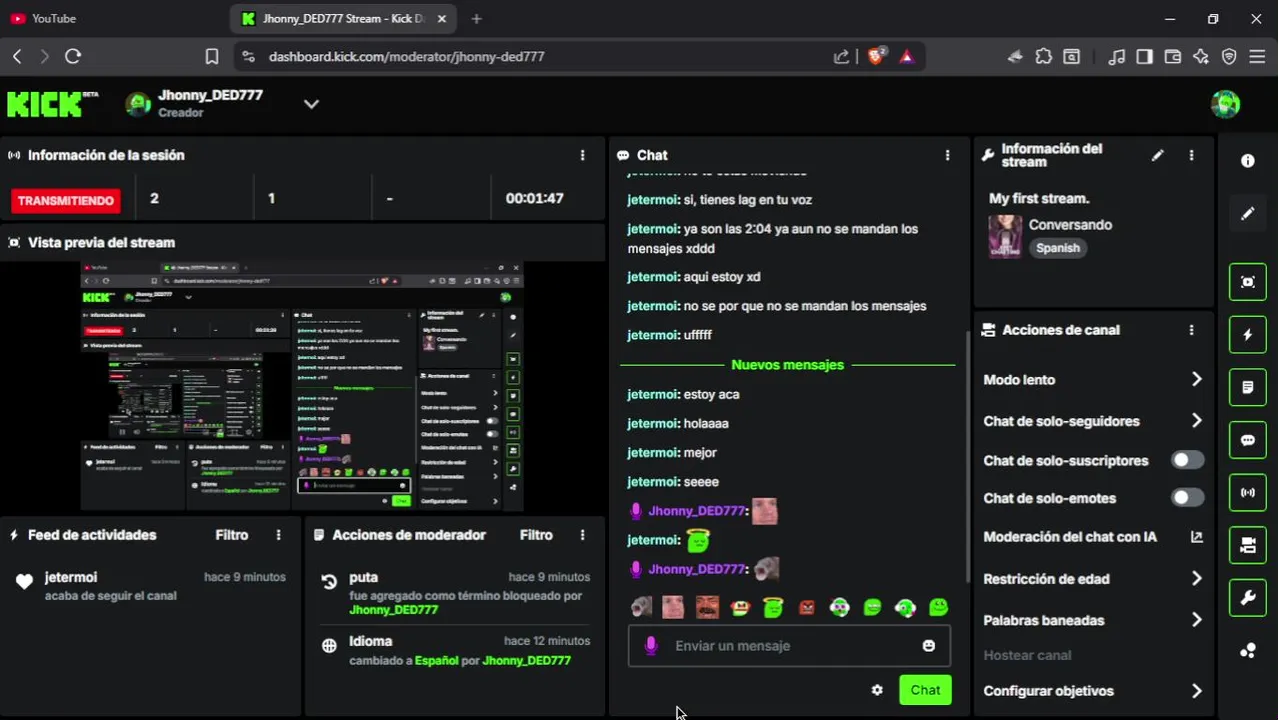This screenshot has width=1278, height=720.
Task: Click the TRANSMITIENDO live badge
Action: (65, 201)
